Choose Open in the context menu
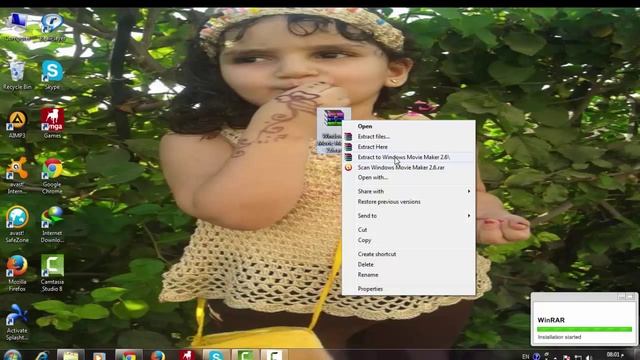The width and height of the screenshot is (640, 360). (x=408, y=127)
